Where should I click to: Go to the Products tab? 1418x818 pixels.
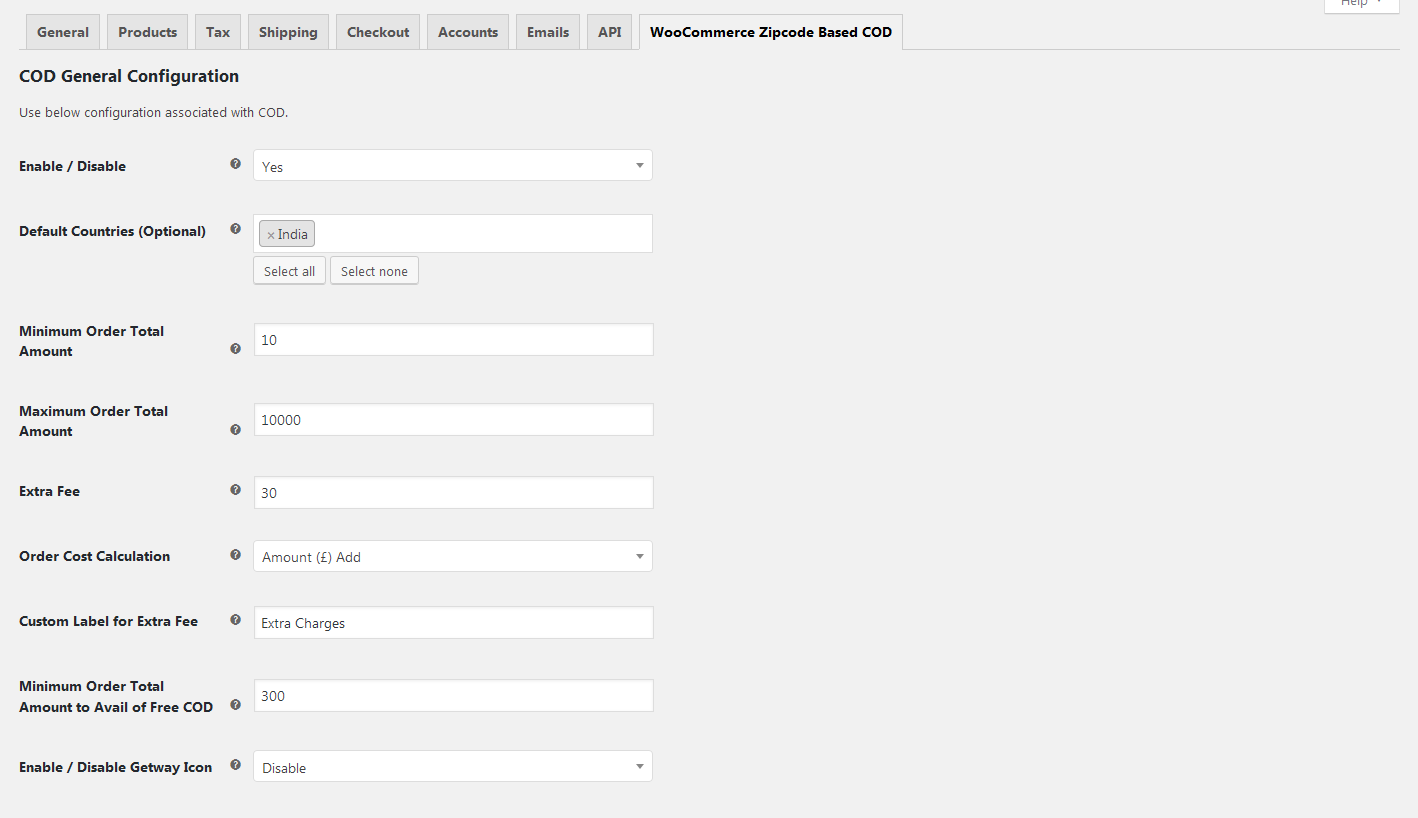(147, 32)
